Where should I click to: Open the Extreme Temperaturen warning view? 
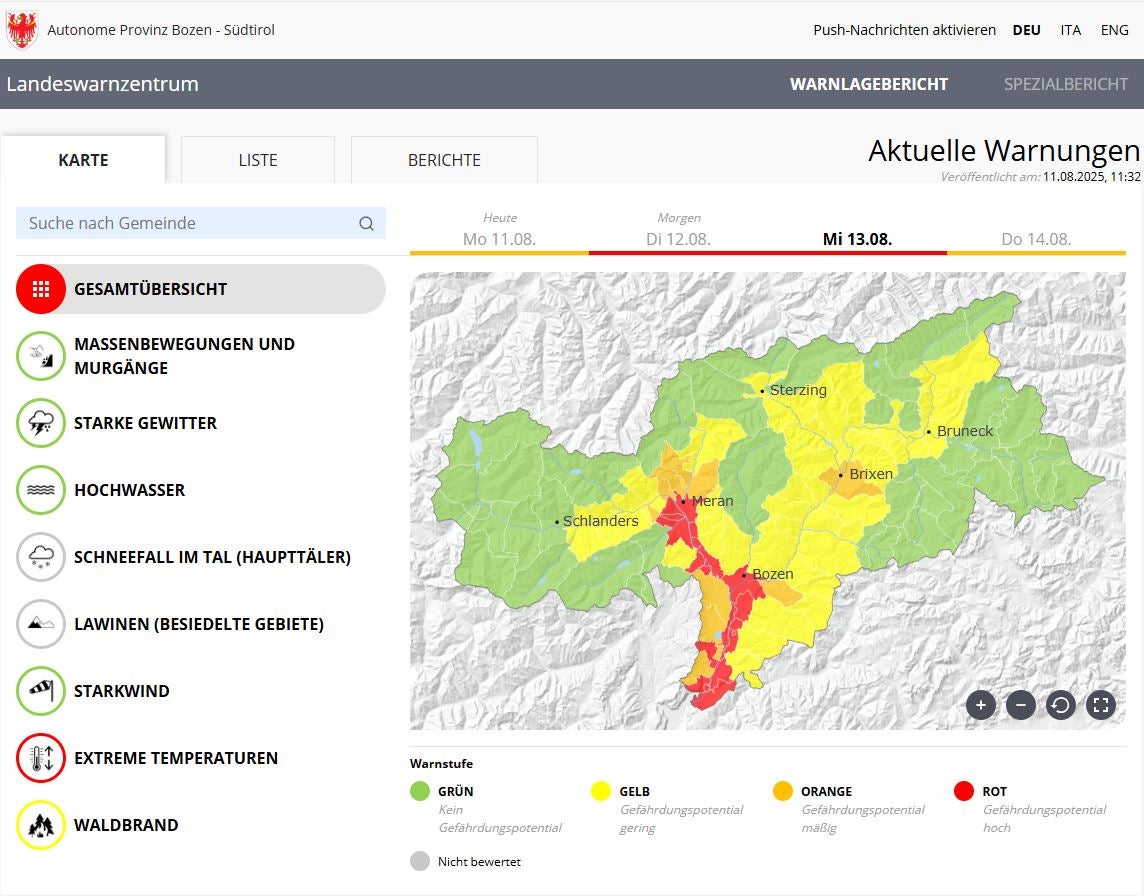pos(41,758)
